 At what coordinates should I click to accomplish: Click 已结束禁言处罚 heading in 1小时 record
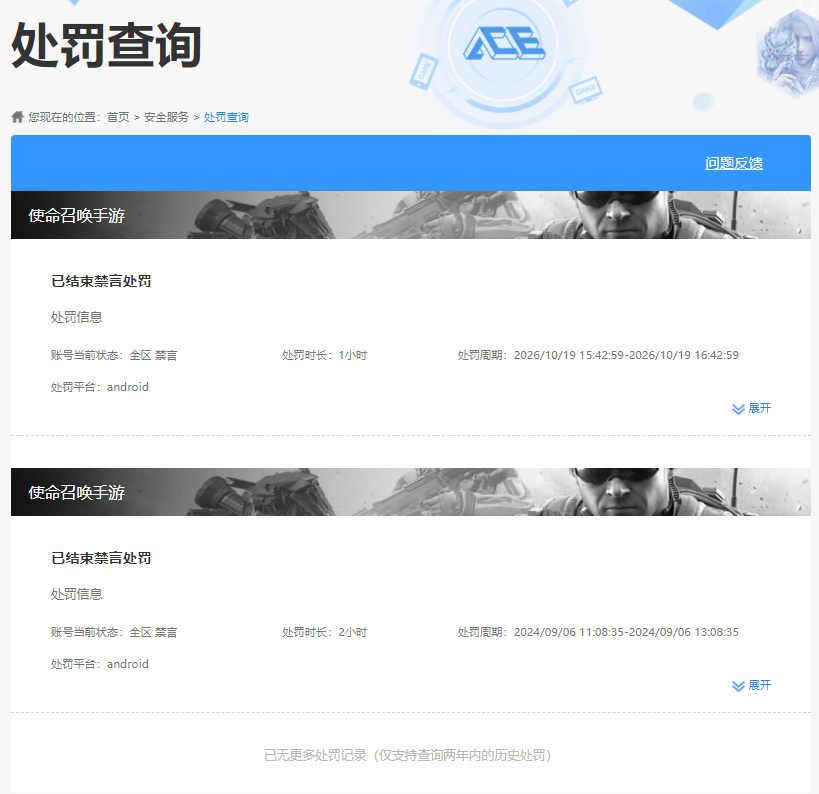click(101, 281)
